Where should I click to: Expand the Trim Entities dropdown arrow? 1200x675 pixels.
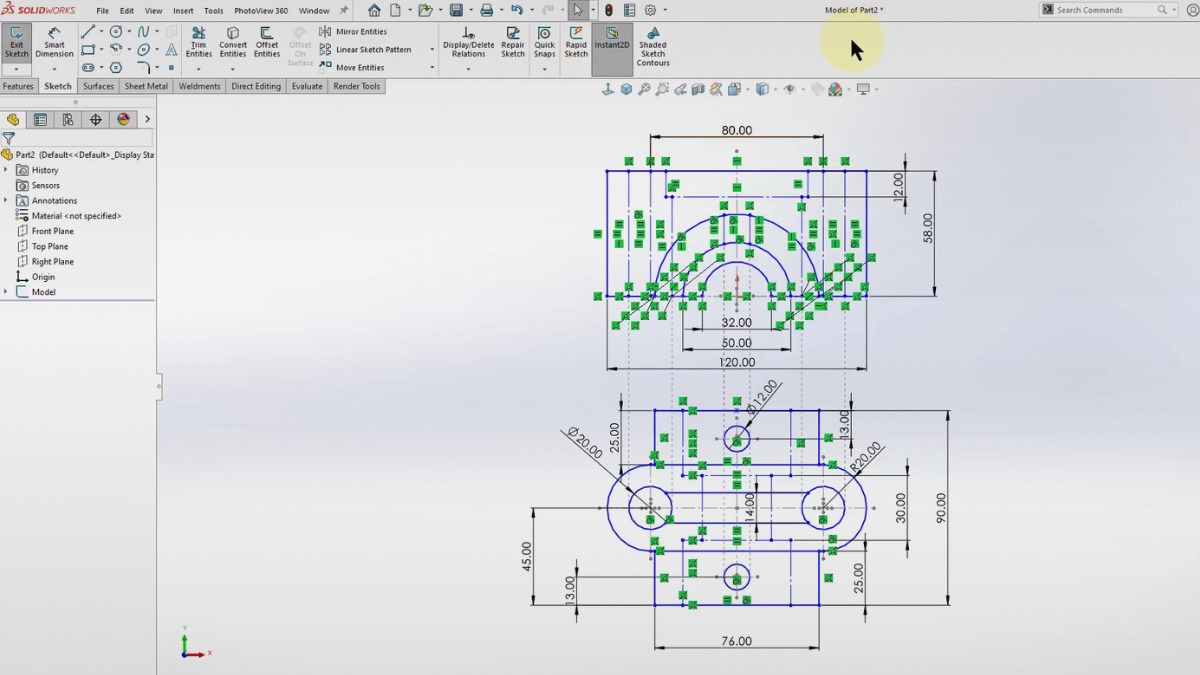199,69
